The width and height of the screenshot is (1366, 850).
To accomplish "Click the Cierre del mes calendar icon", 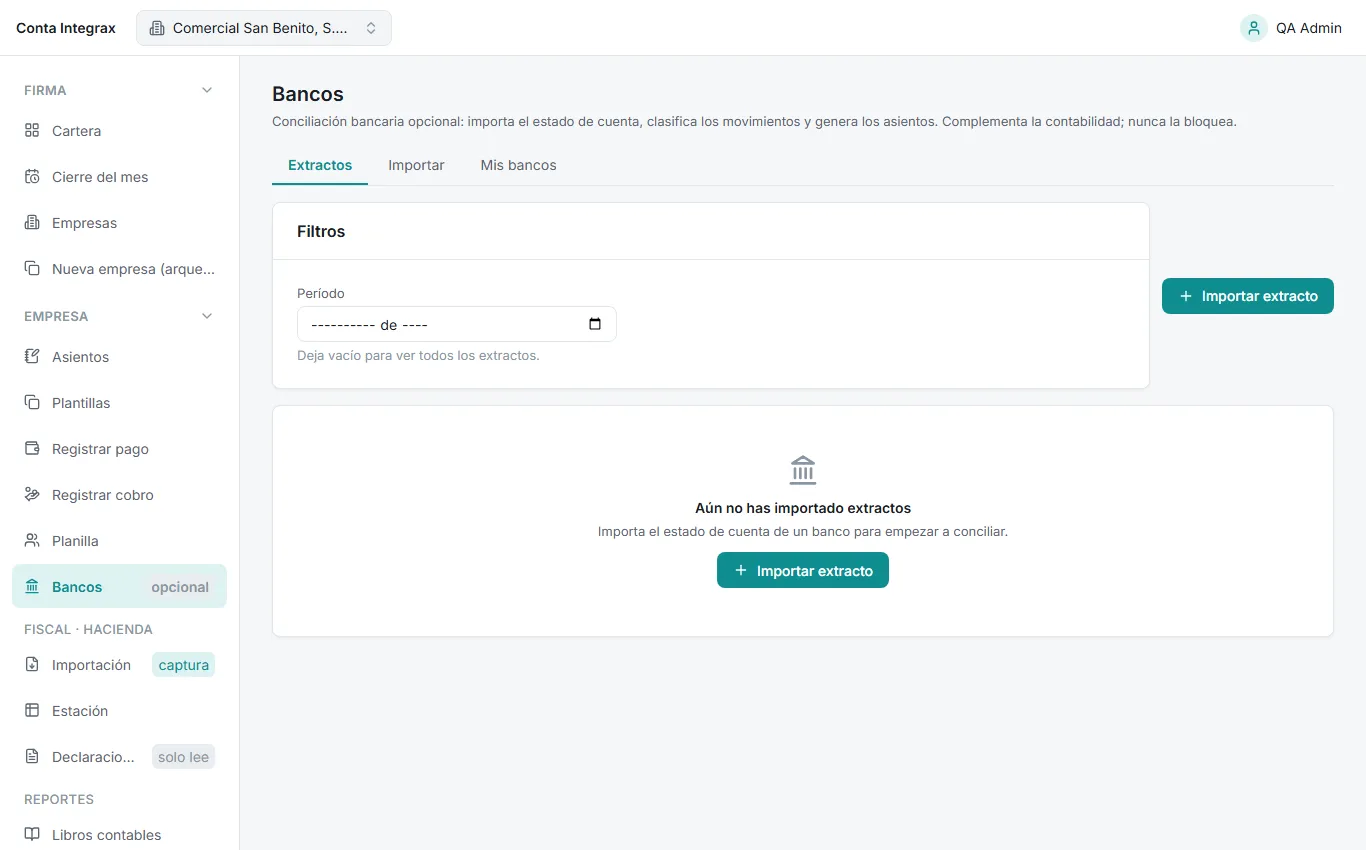I will coord(32,177).
